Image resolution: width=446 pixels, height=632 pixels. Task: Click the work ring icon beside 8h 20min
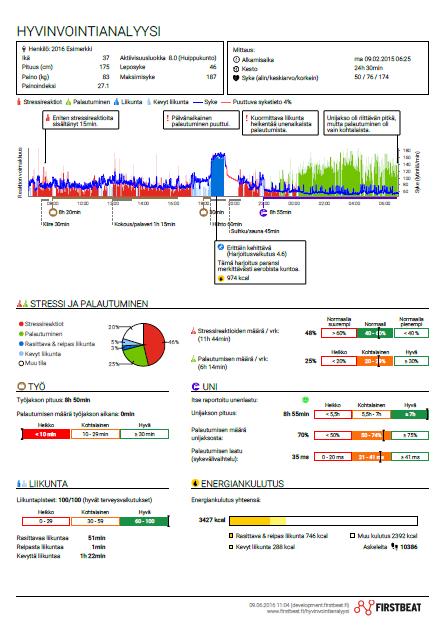pyautogui.click(x=53, y=212)
